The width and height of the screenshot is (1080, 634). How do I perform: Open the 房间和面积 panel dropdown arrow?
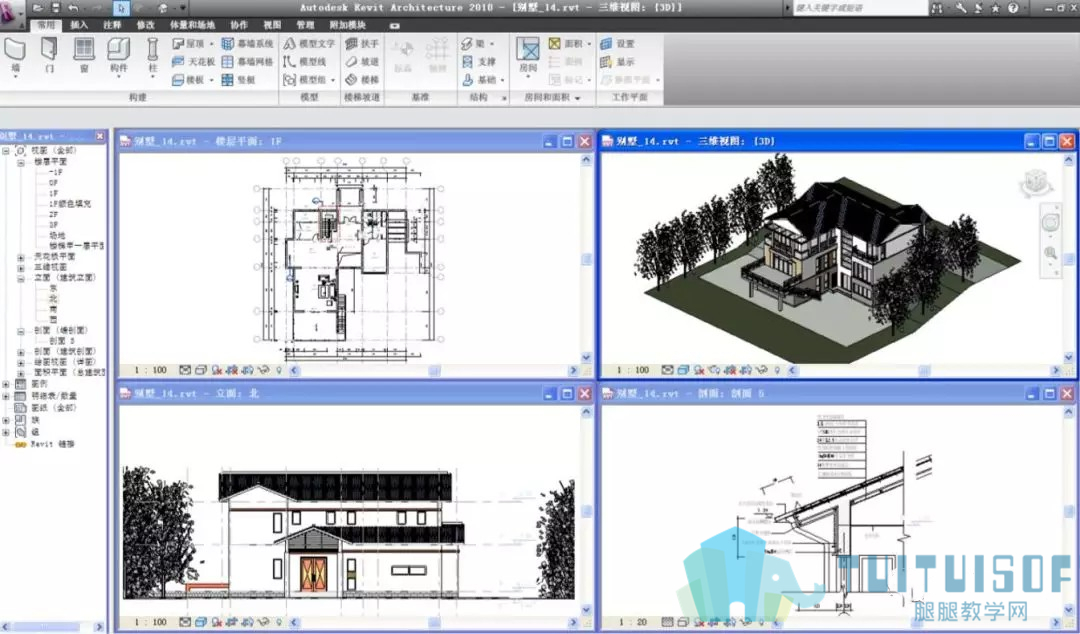tap(577, 99)
